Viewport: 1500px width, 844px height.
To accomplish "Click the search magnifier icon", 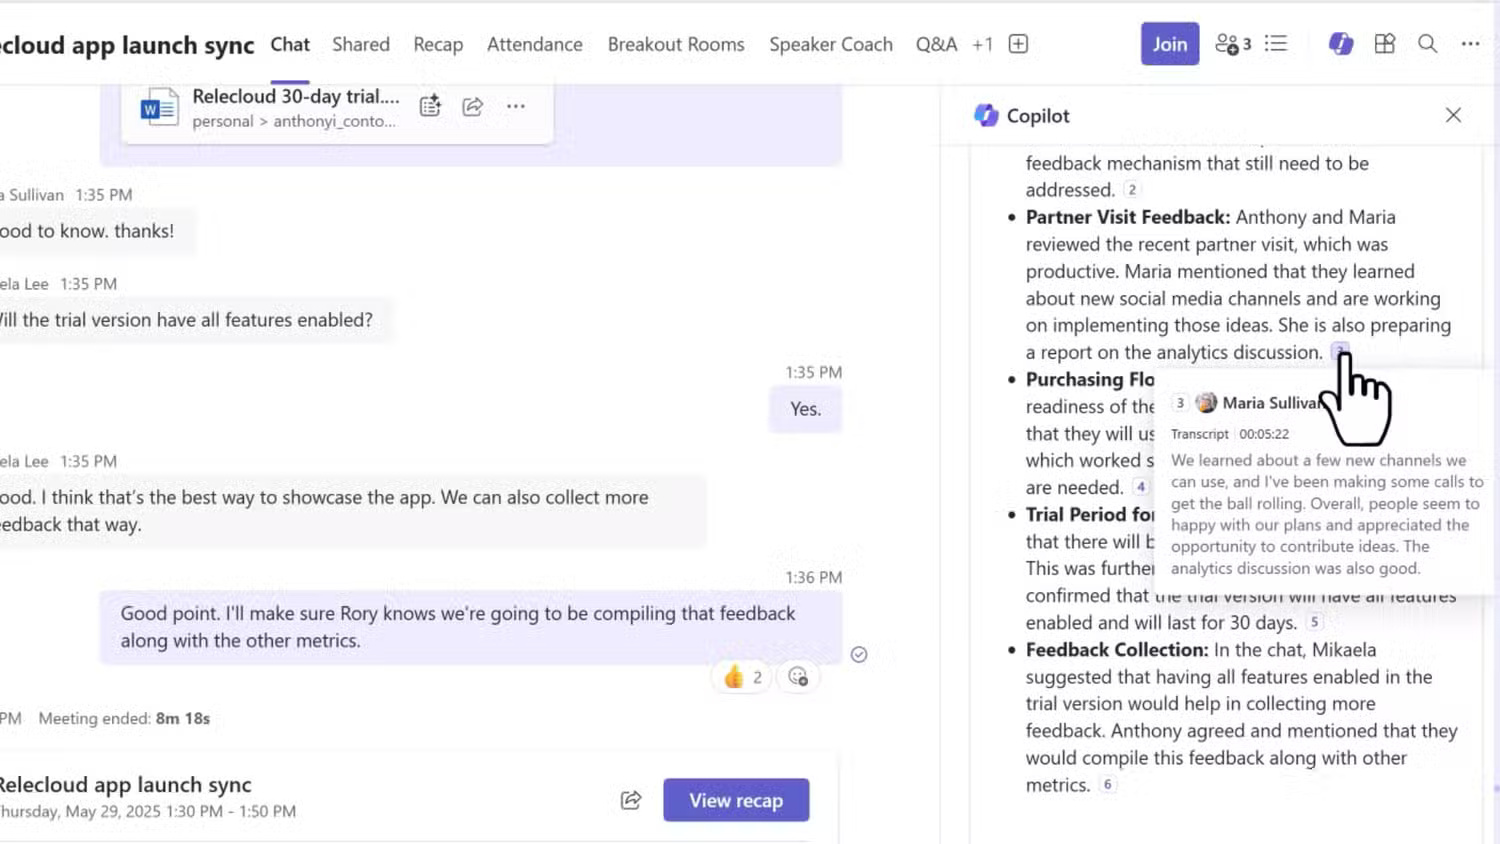I will pos(1428,44).
